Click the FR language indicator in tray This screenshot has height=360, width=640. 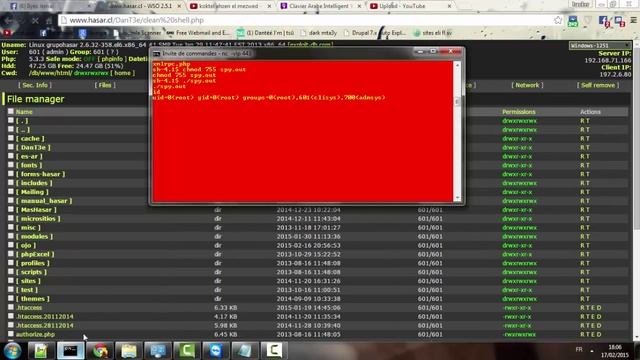579,350
